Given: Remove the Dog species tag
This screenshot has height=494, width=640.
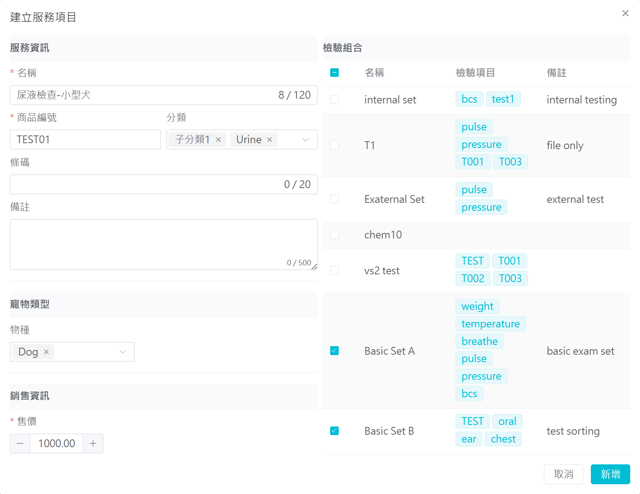Looking at the screenshot, I should tap(46, 352).
